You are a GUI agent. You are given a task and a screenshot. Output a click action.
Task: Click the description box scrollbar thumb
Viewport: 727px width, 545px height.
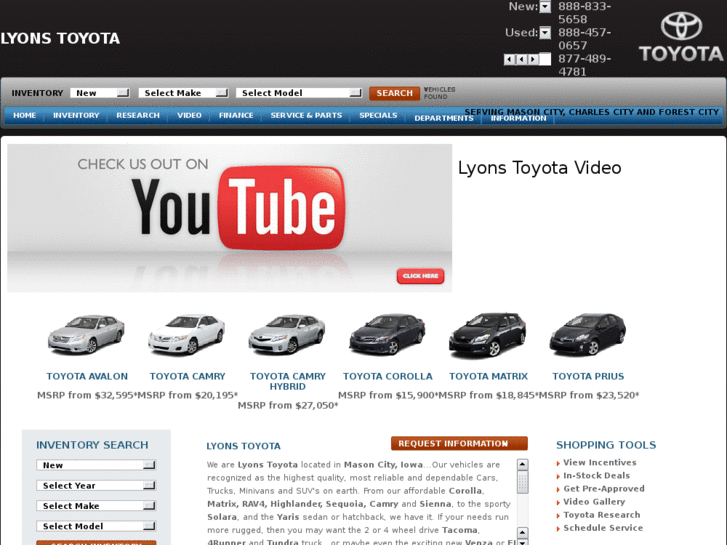522,482
